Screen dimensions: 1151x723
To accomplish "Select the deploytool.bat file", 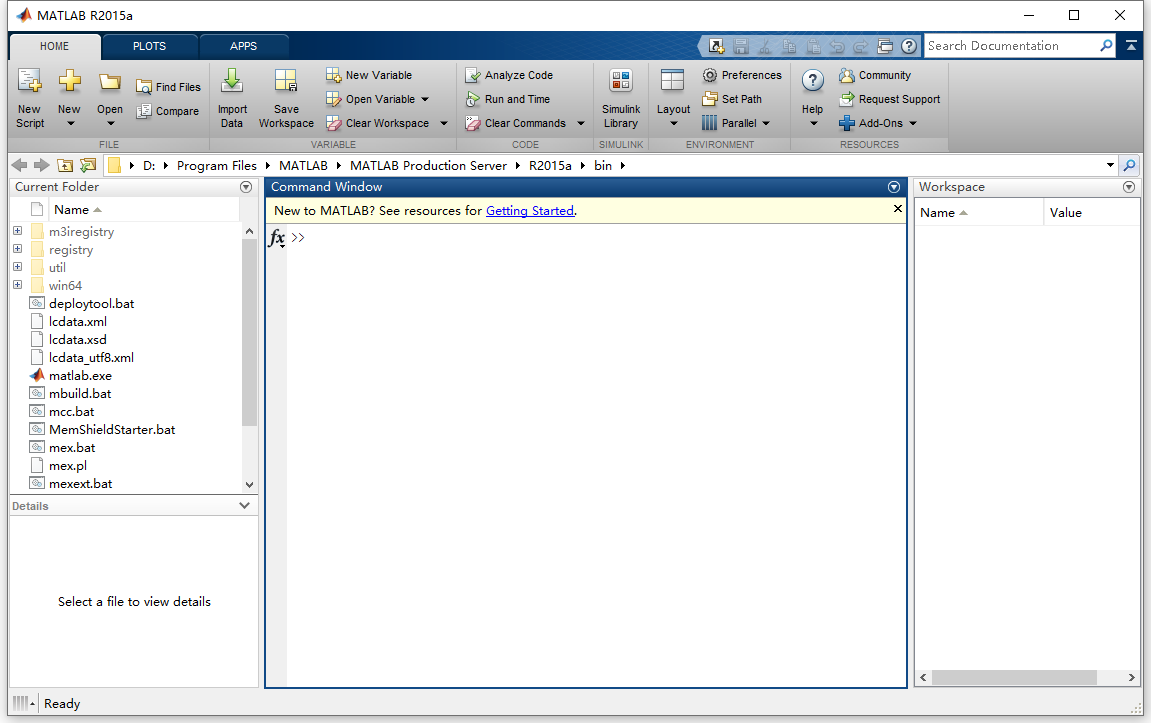I will 91,304.
